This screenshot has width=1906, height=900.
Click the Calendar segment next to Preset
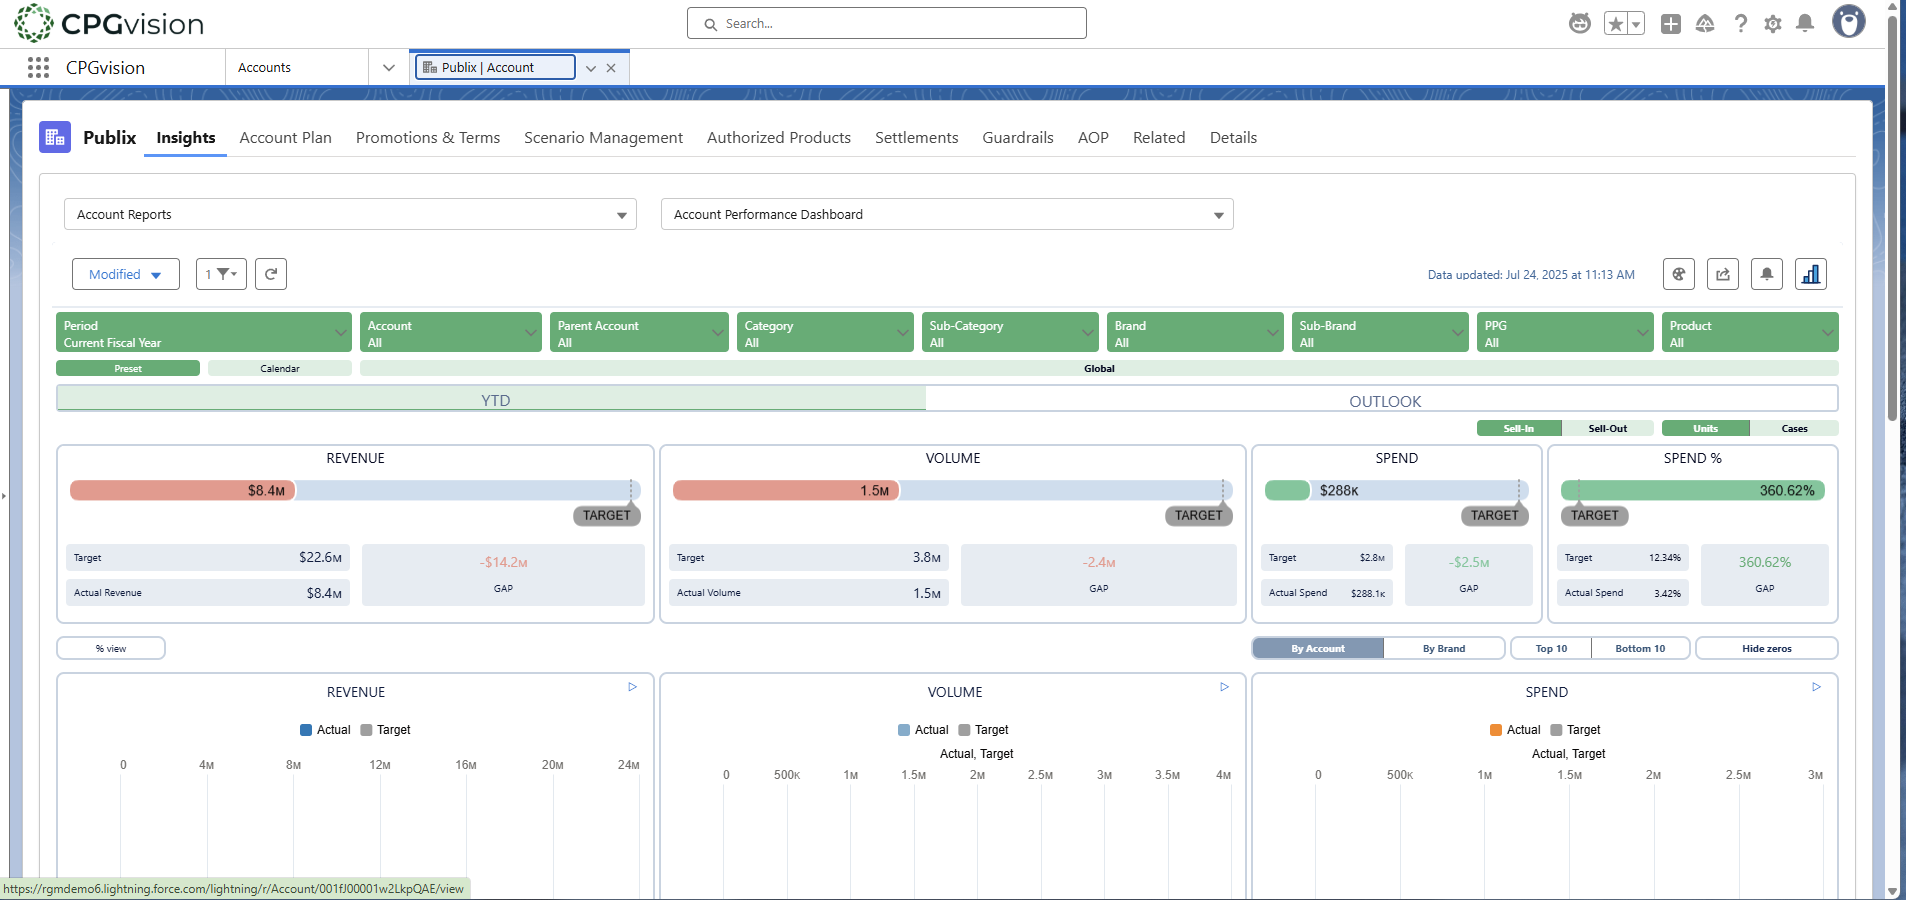click(280, 368)
